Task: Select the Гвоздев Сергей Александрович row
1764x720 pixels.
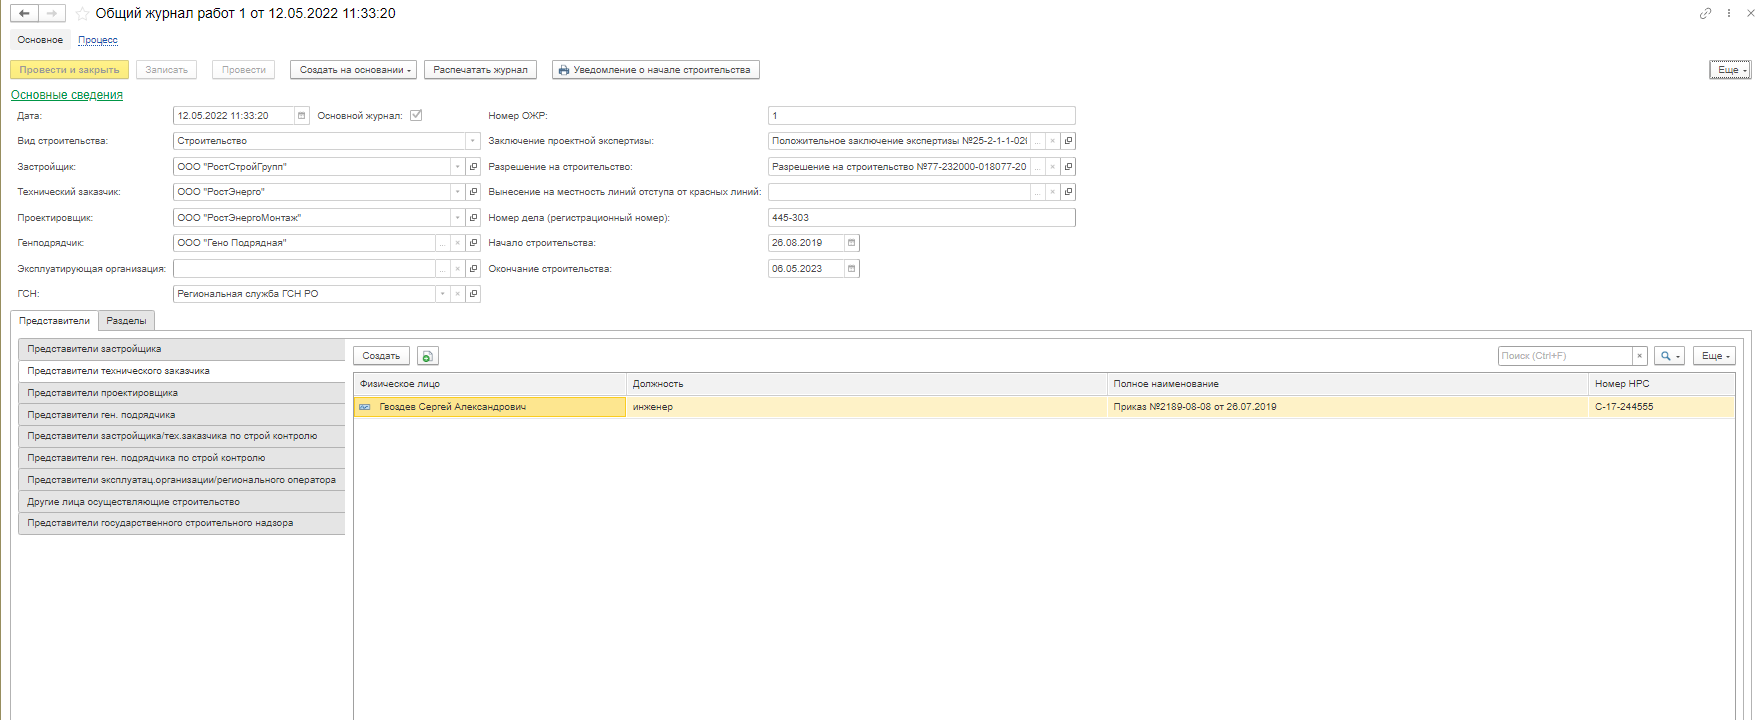Action: click(x=1044, y=407)
